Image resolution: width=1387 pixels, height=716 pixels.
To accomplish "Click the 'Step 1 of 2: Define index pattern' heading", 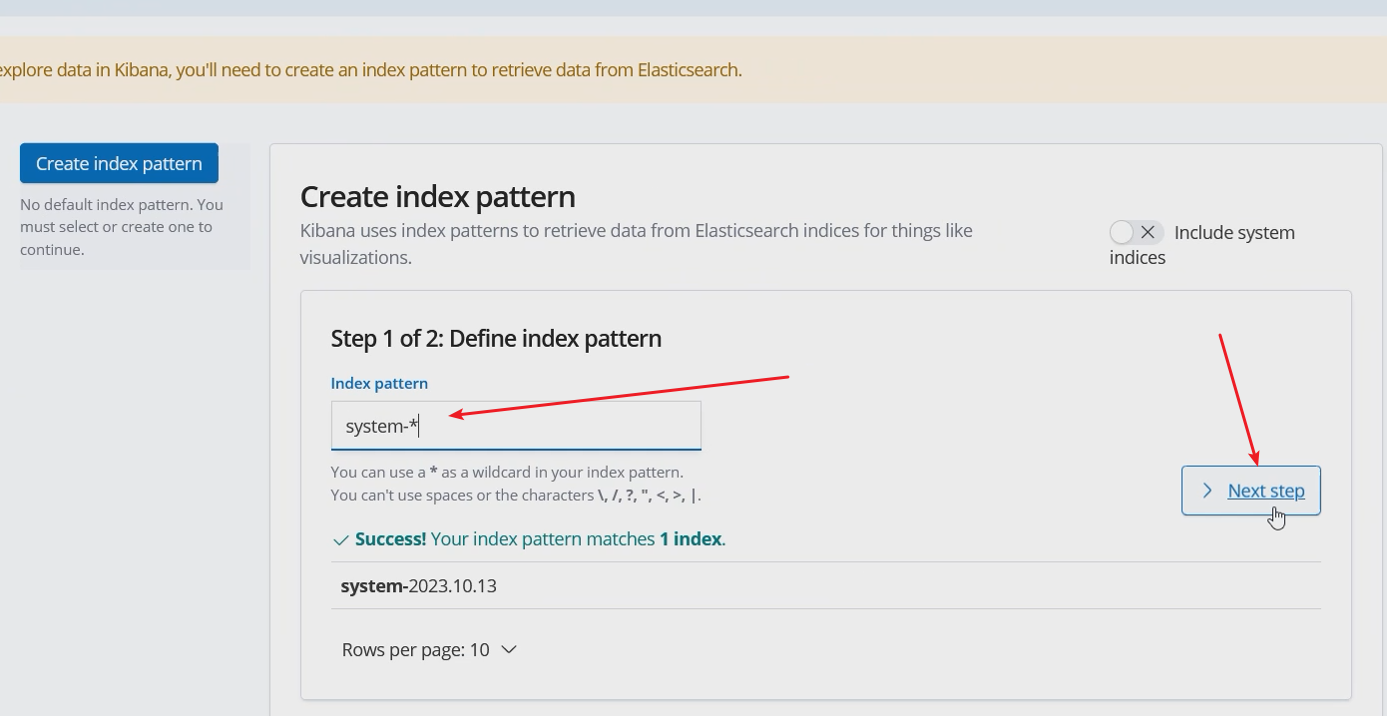I will point(496,338).
